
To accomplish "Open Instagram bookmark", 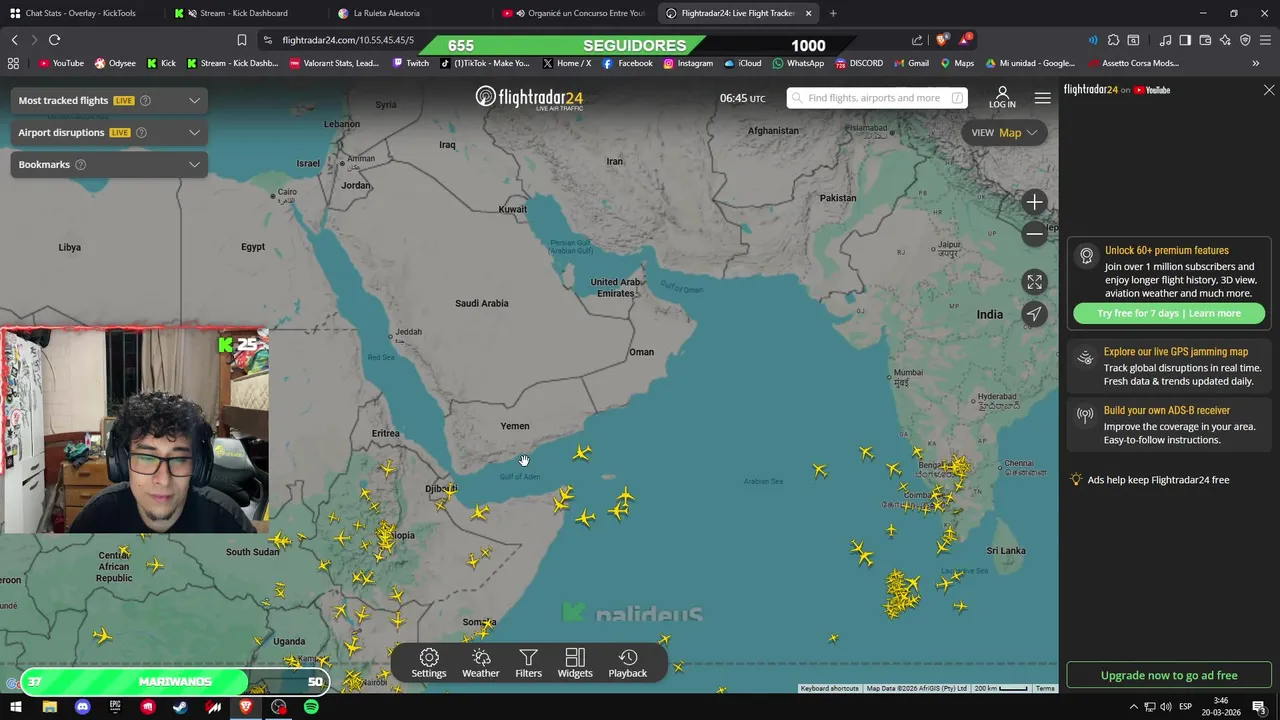I will click(687, 63).
